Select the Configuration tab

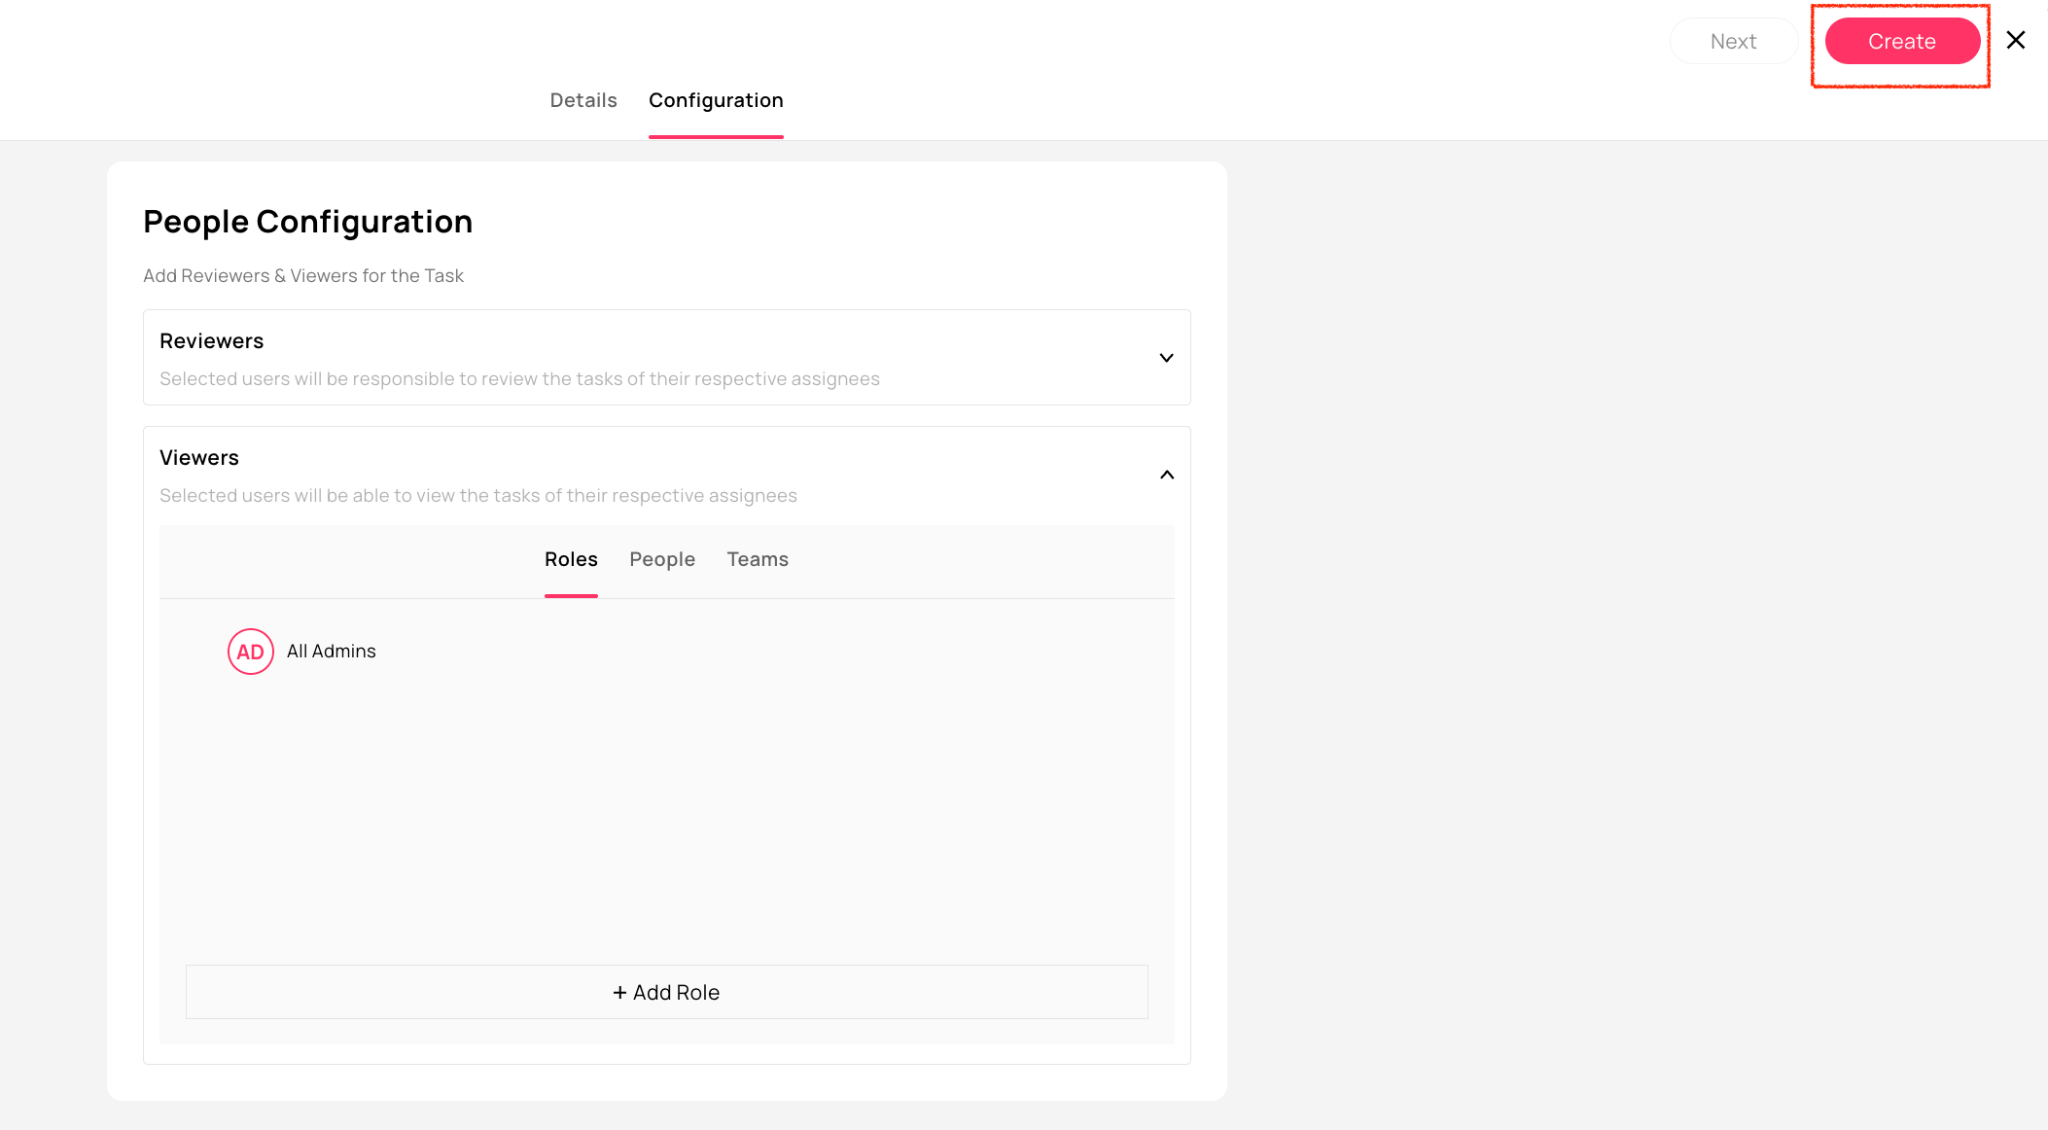pos(715,100)
